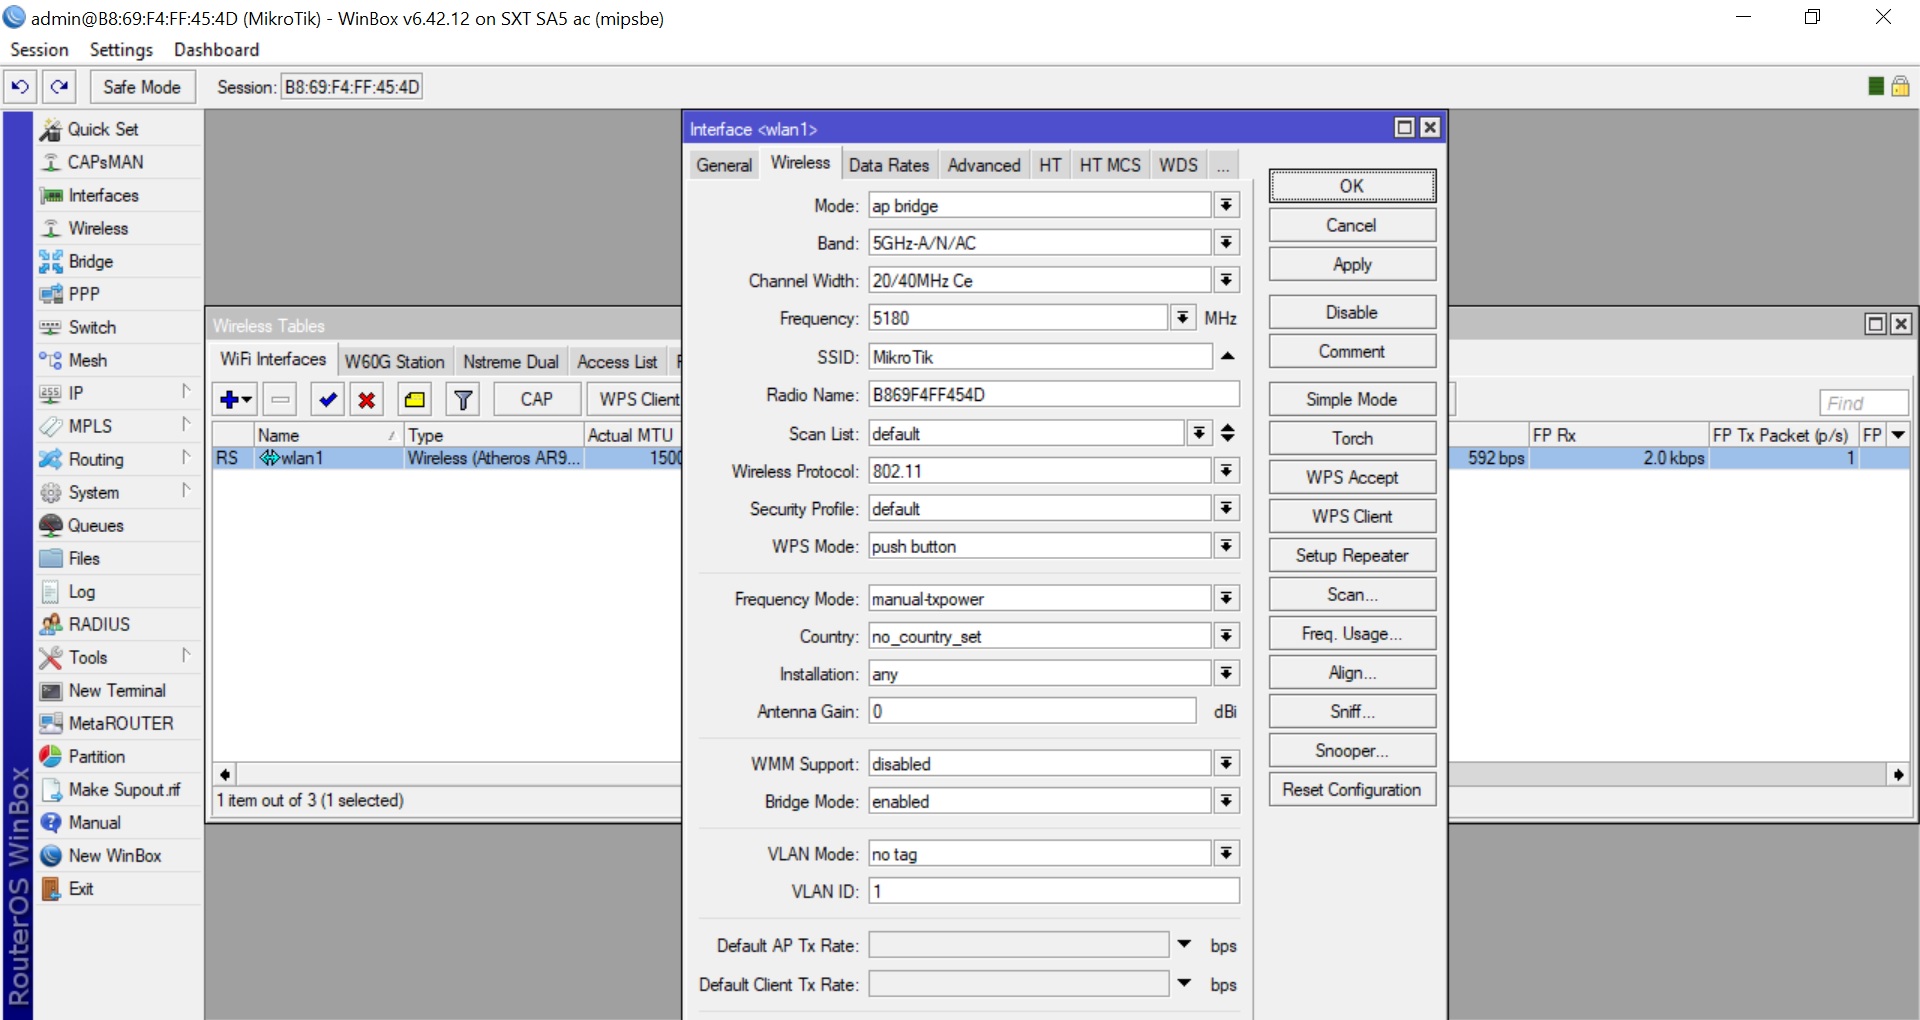
Task: Click Freq. Usage... button
Action: (1352, 633)
